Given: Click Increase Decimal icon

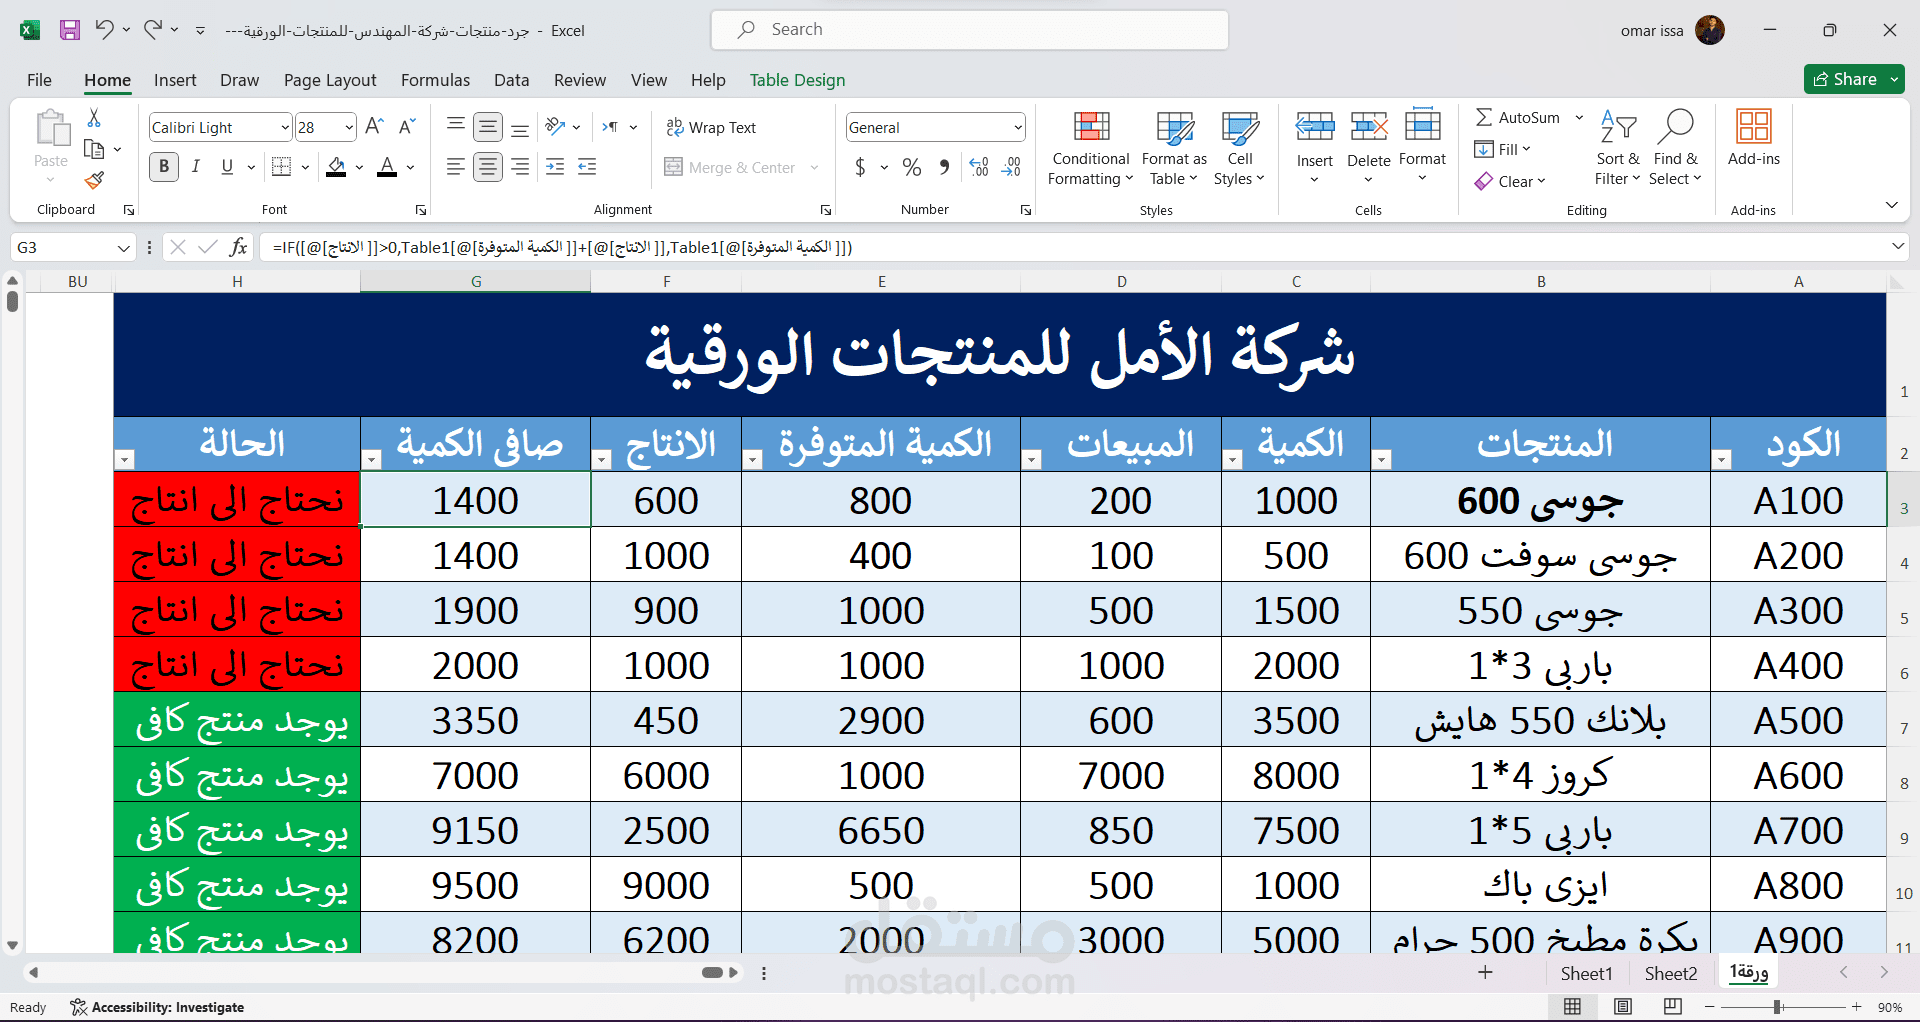Looking at the screenshot, I should pos(979,167).
